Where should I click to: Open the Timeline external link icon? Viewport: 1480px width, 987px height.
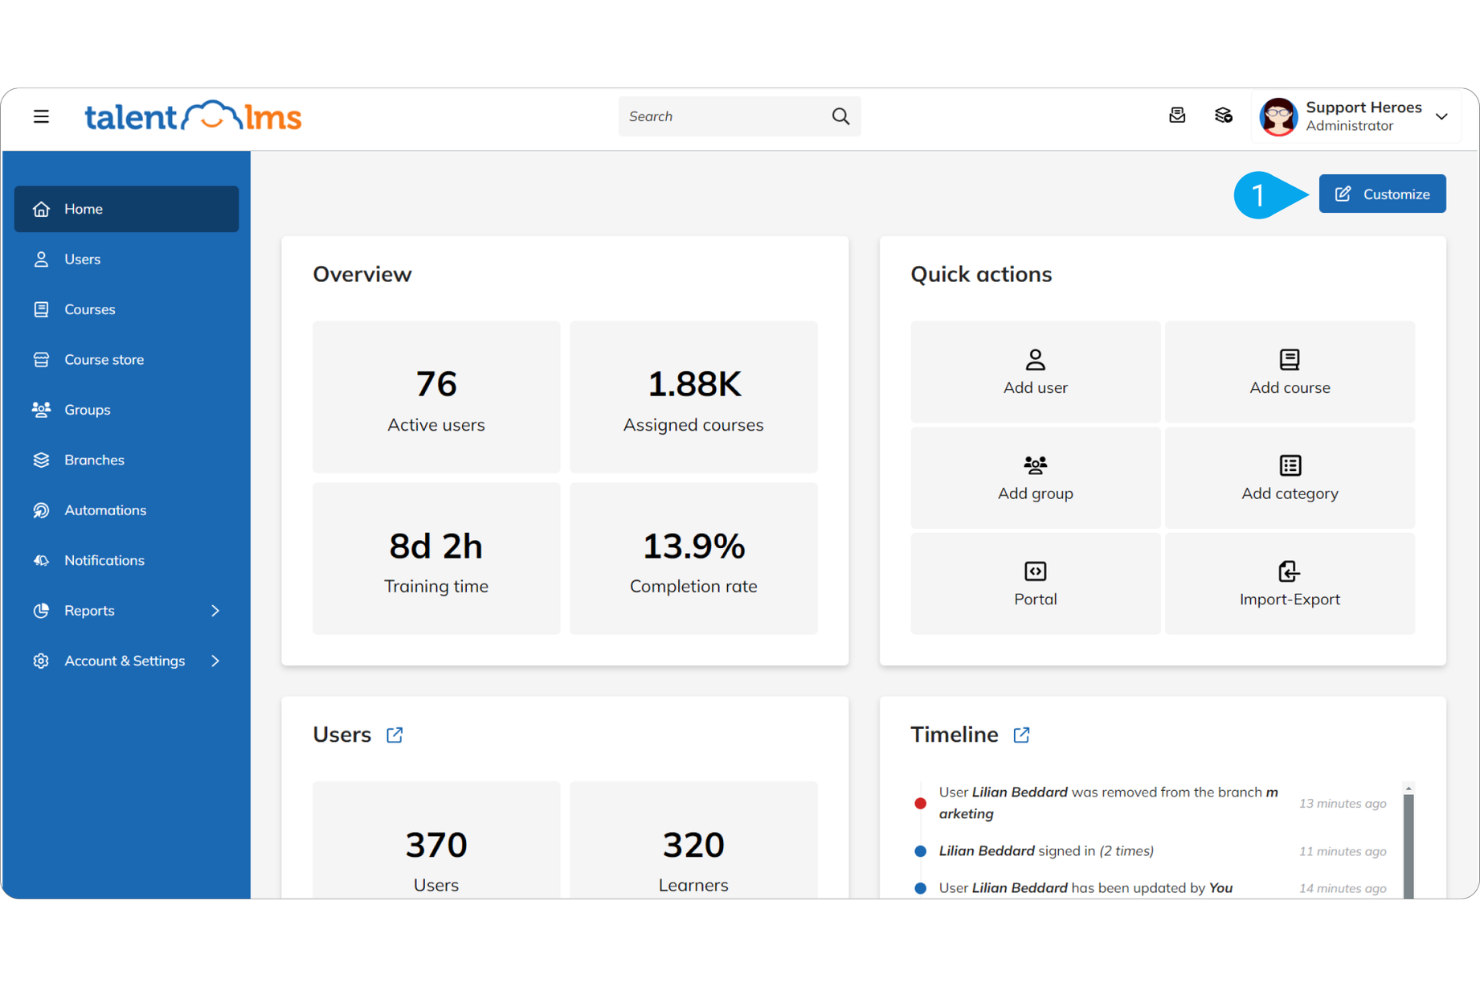pyautogui.click(x=1021, y=734)
